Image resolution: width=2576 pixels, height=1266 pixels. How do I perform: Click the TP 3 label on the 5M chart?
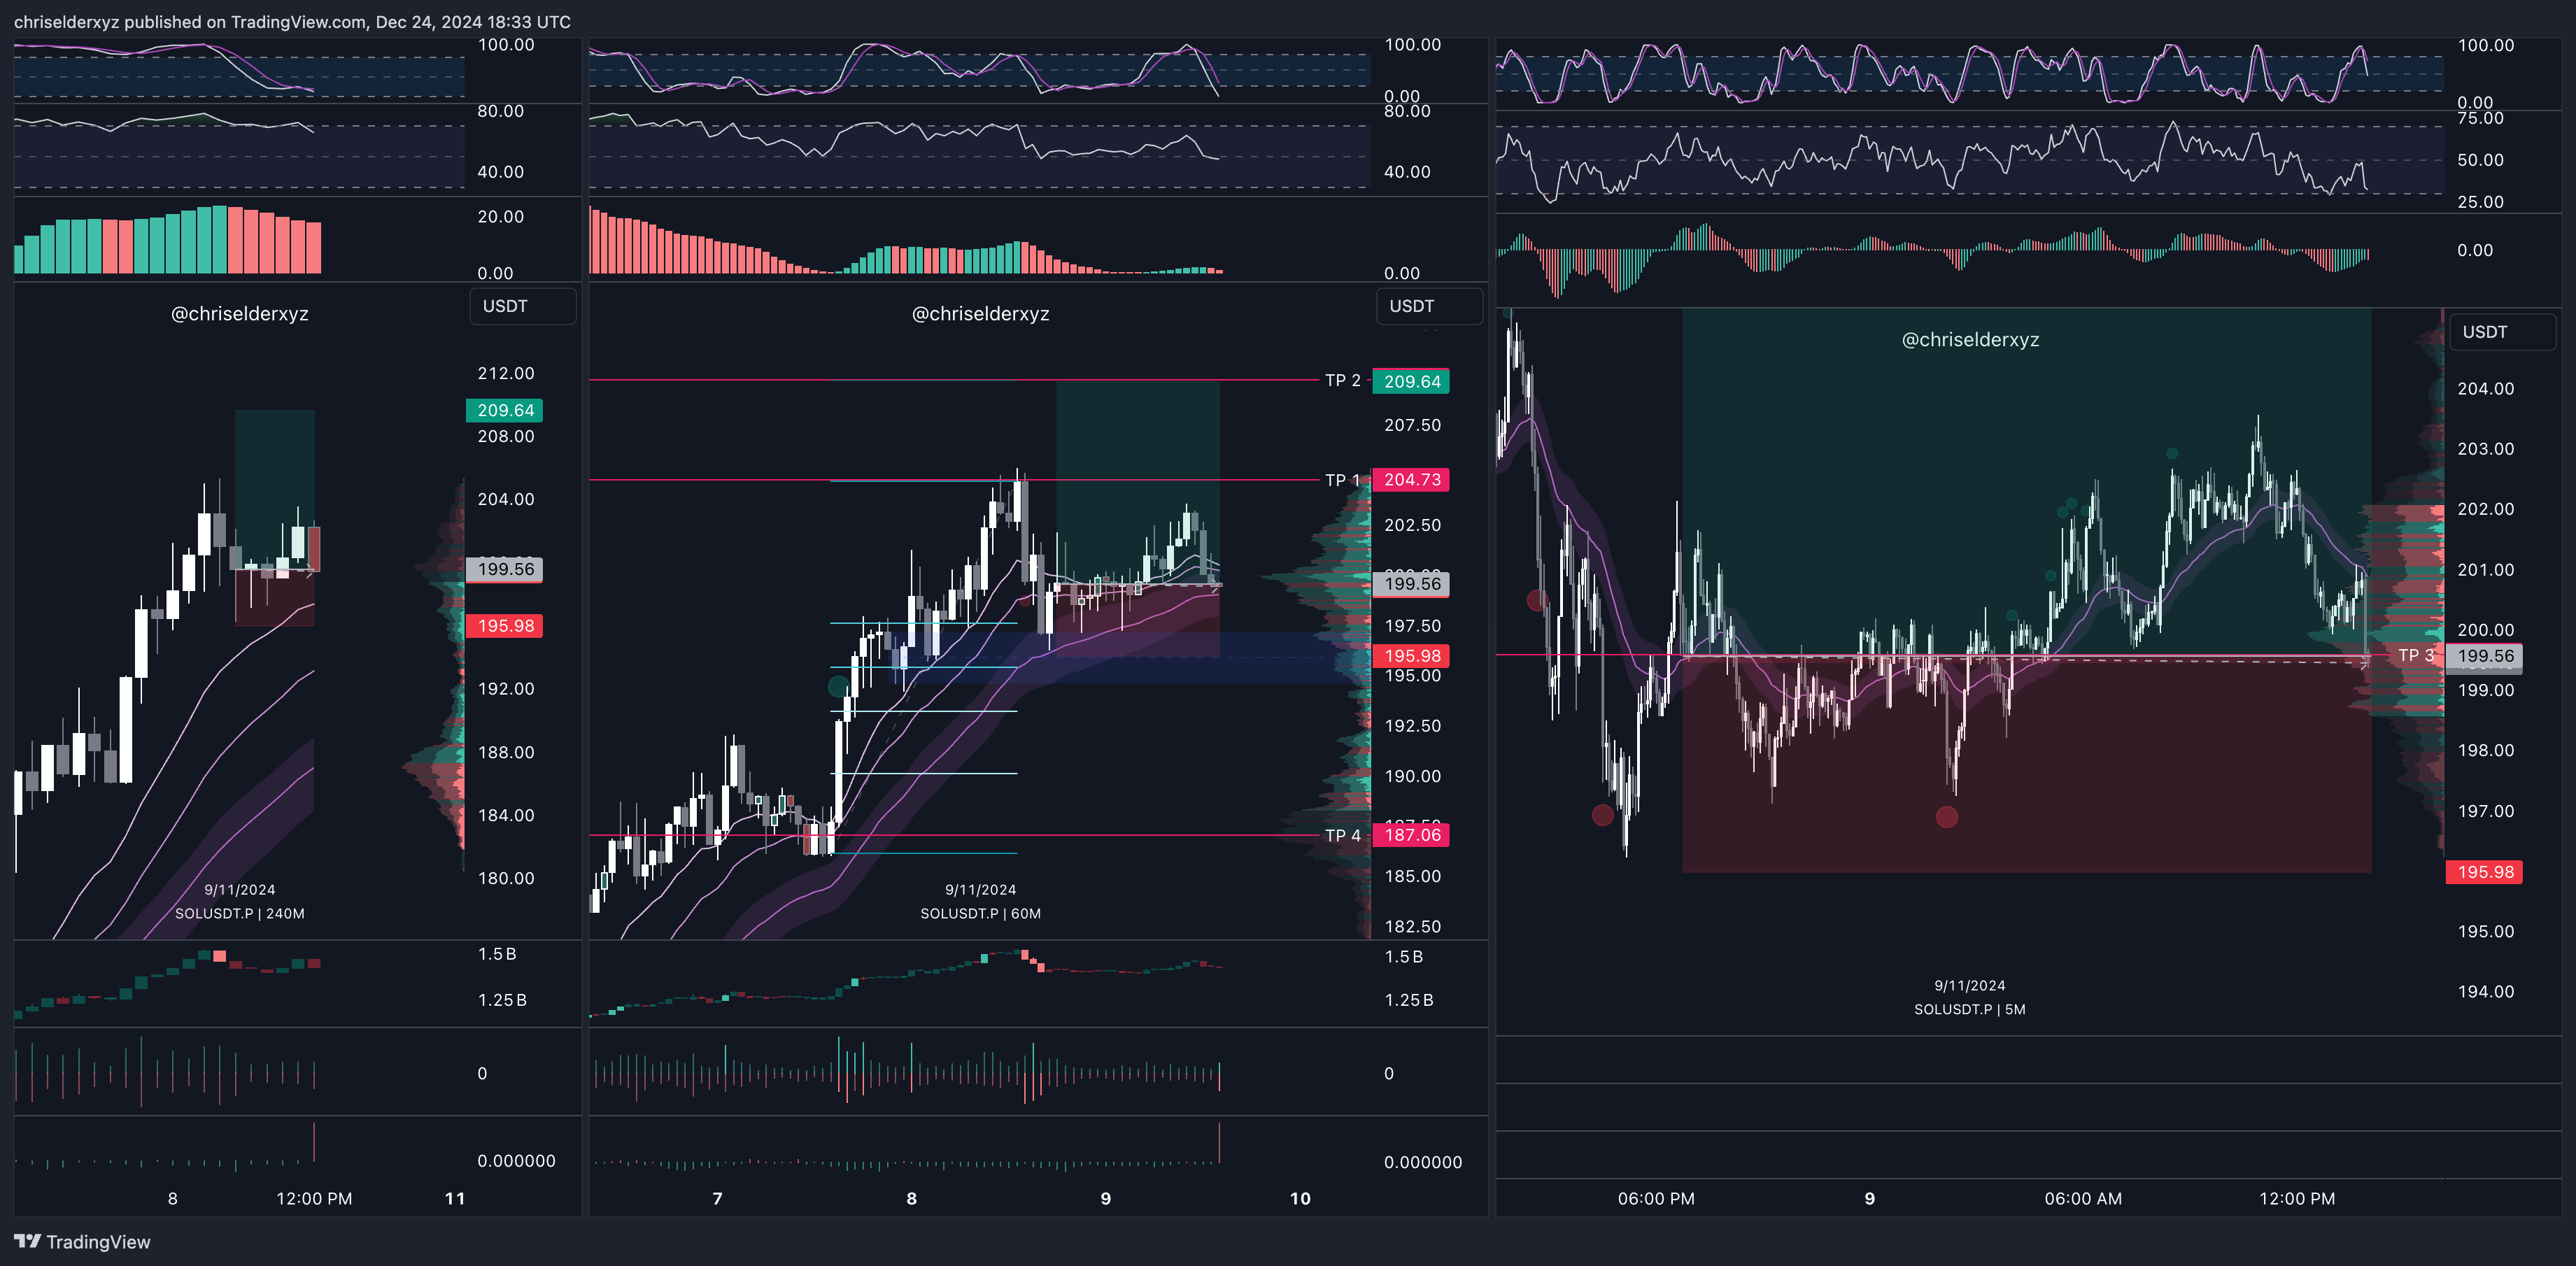[x=2415, y=655]
